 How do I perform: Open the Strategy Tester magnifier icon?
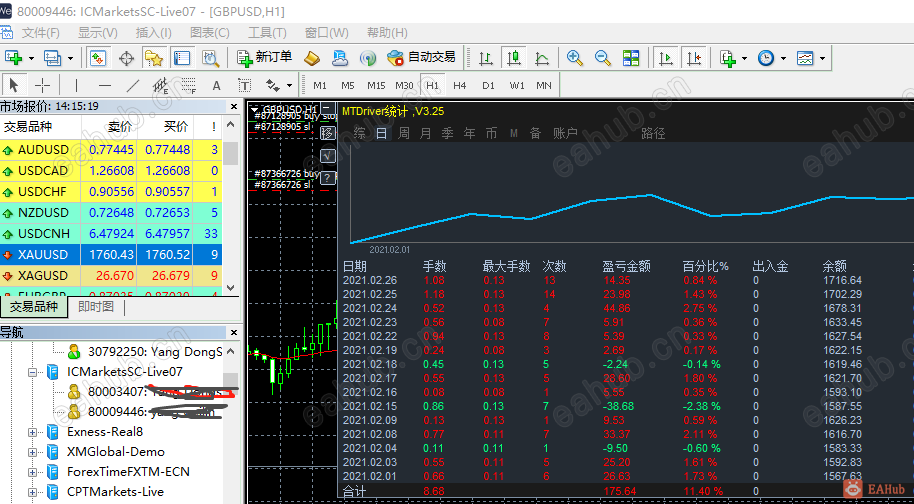[x=210, y=58]
